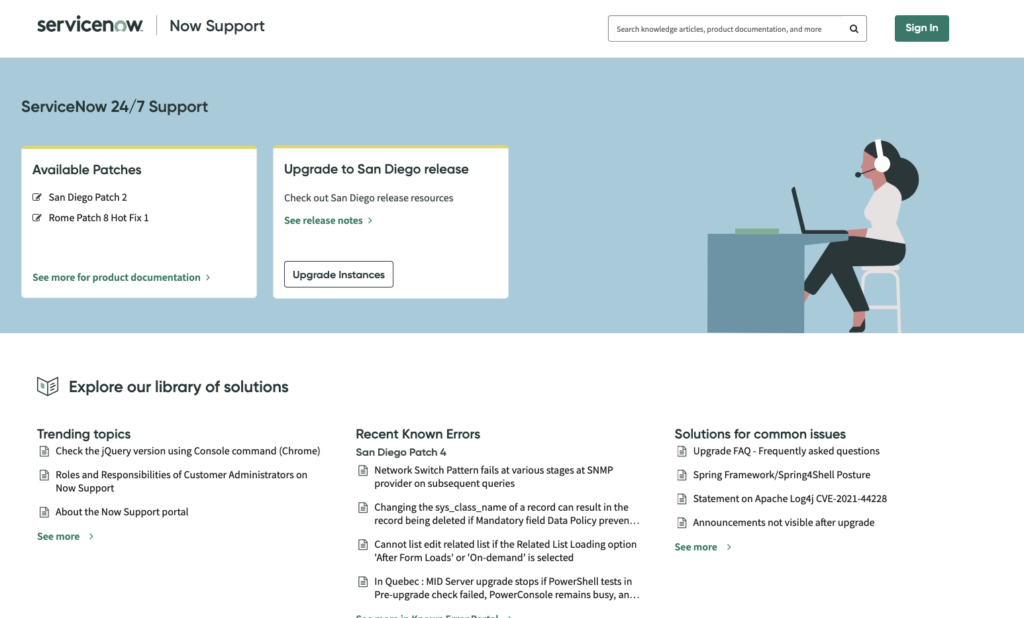Open Changing the sys_class_name known error
The height and width of the screenshot is (618, 1024).
506,514
